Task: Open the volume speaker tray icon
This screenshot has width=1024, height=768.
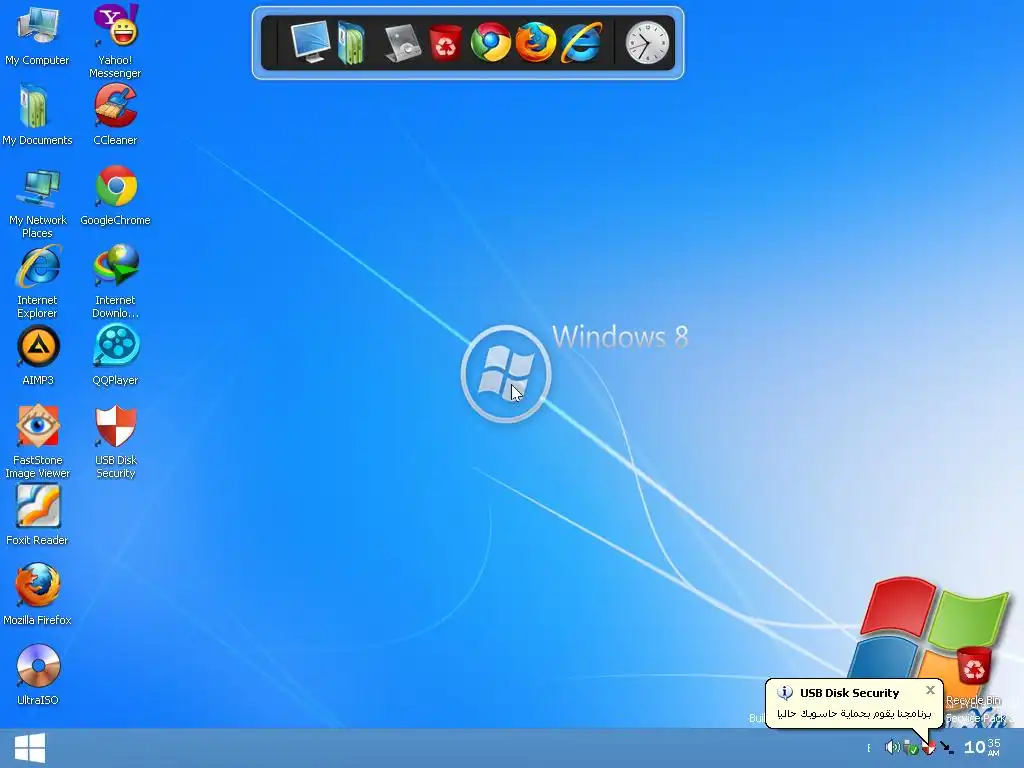Action: (x=891, y=747)
